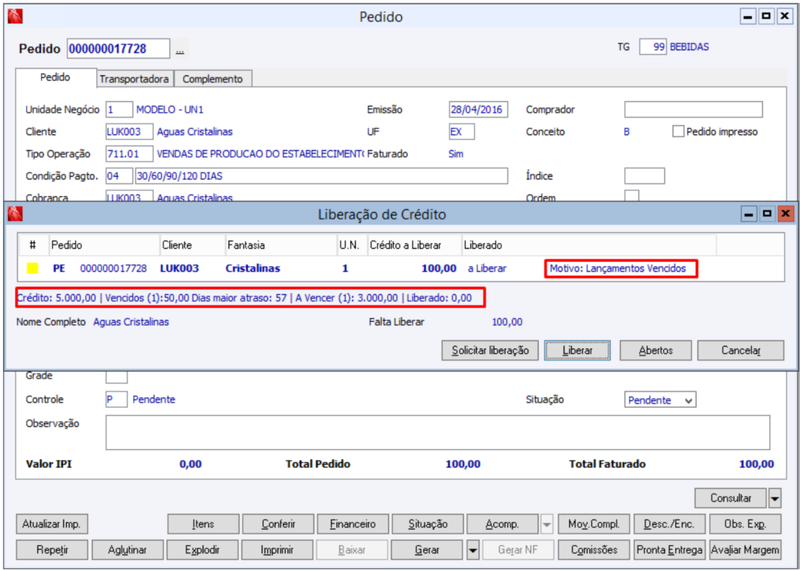Switch to the Transportadora tab
Viewport: 800px width, 571px height.
click(134, 80)
